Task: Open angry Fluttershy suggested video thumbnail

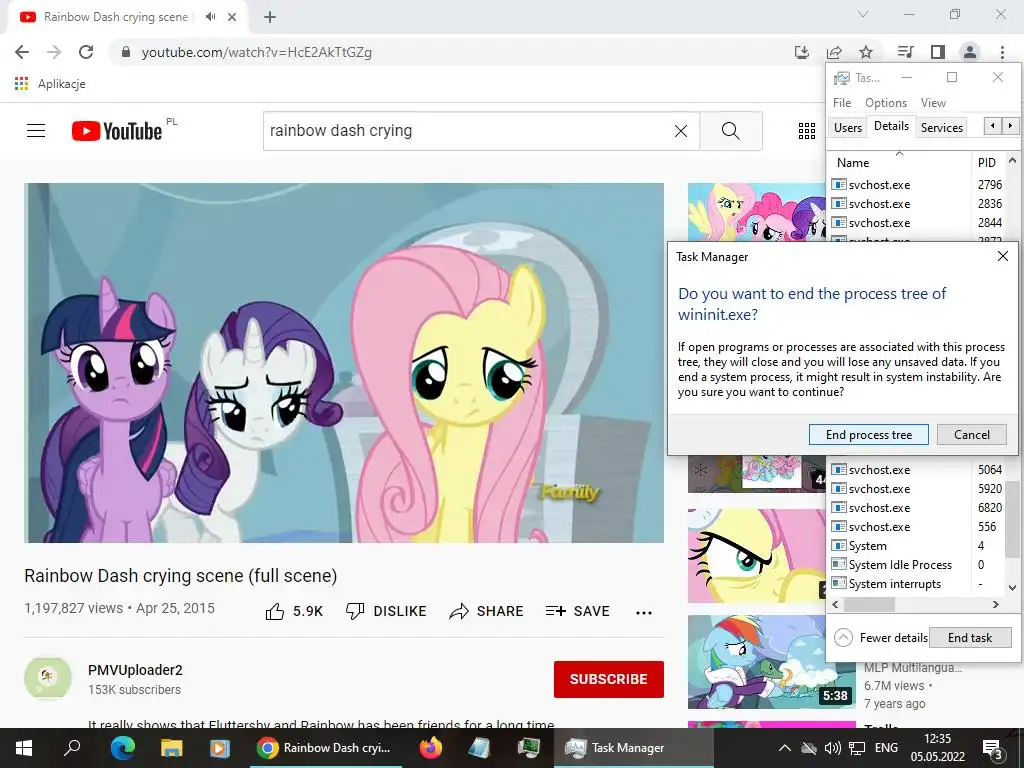Action: (756, 555)
